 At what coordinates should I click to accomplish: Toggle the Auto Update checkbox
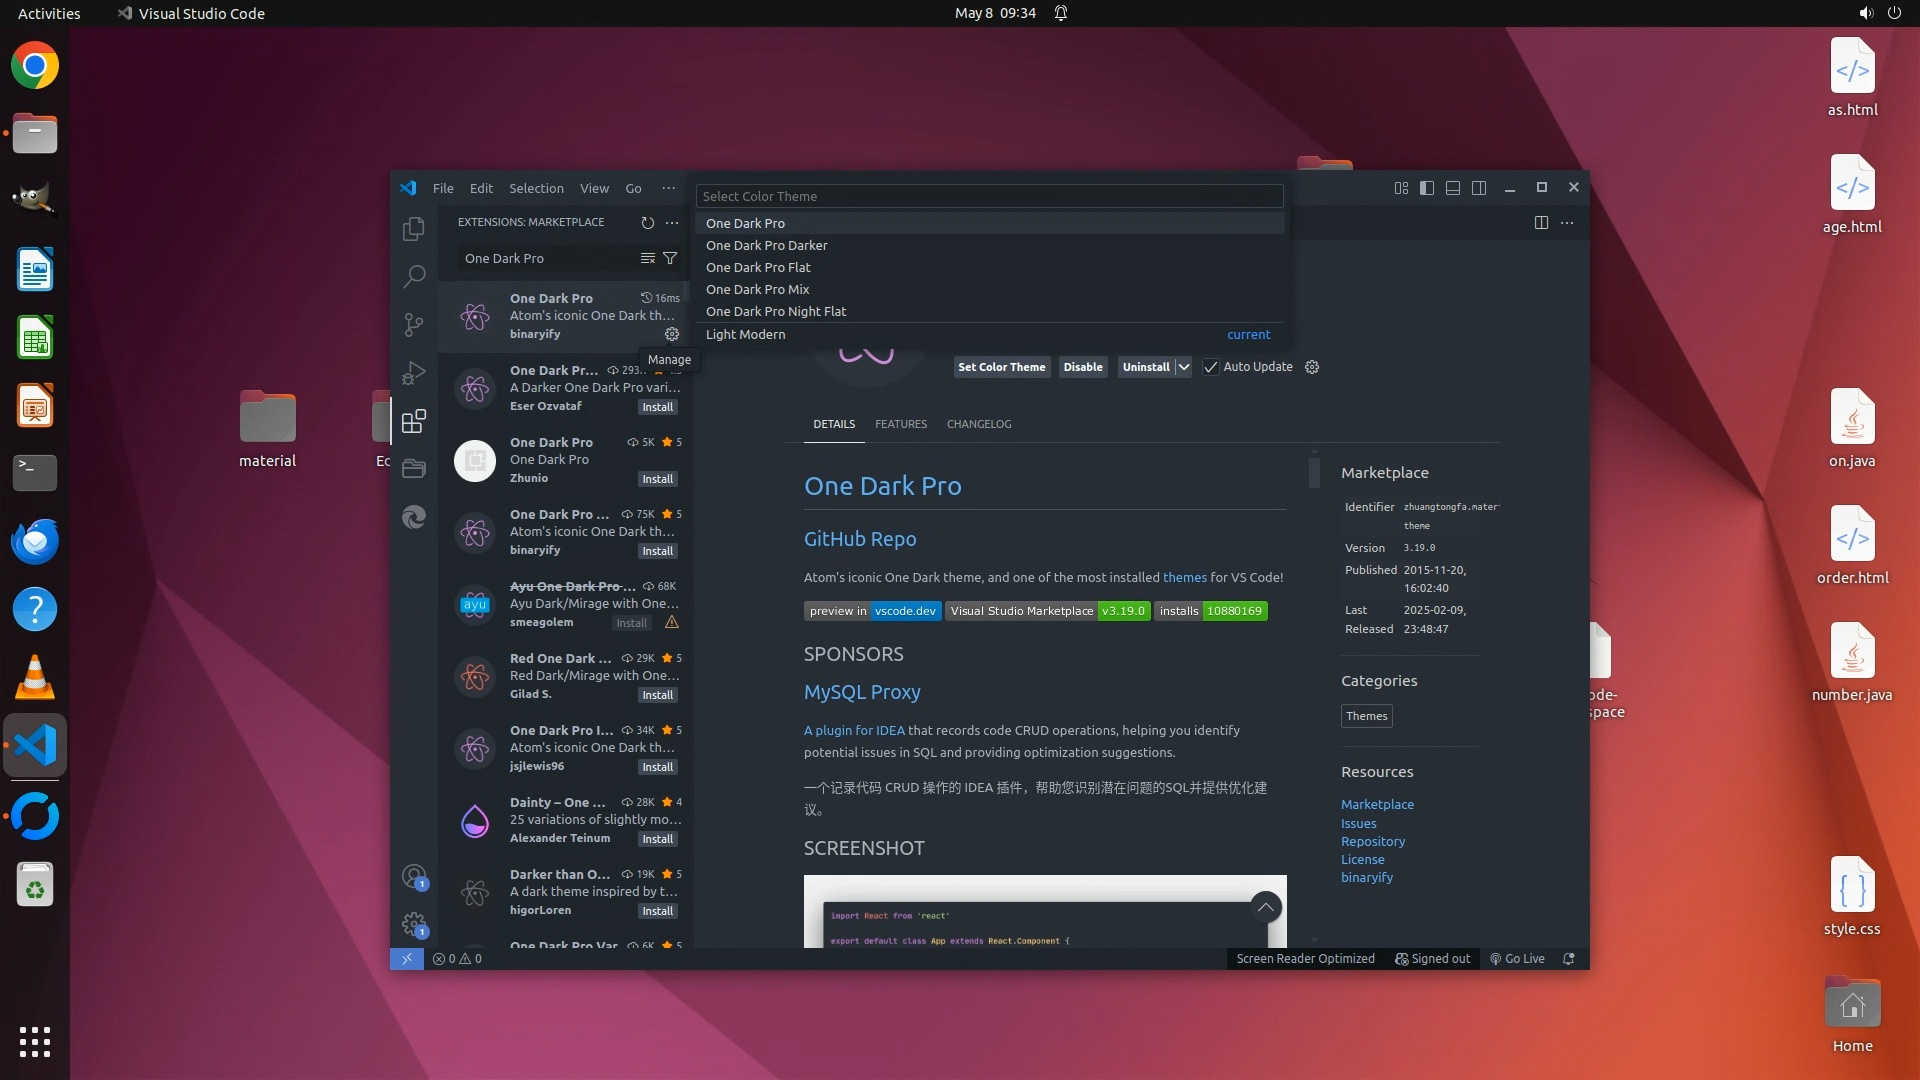coord(1210,367)
